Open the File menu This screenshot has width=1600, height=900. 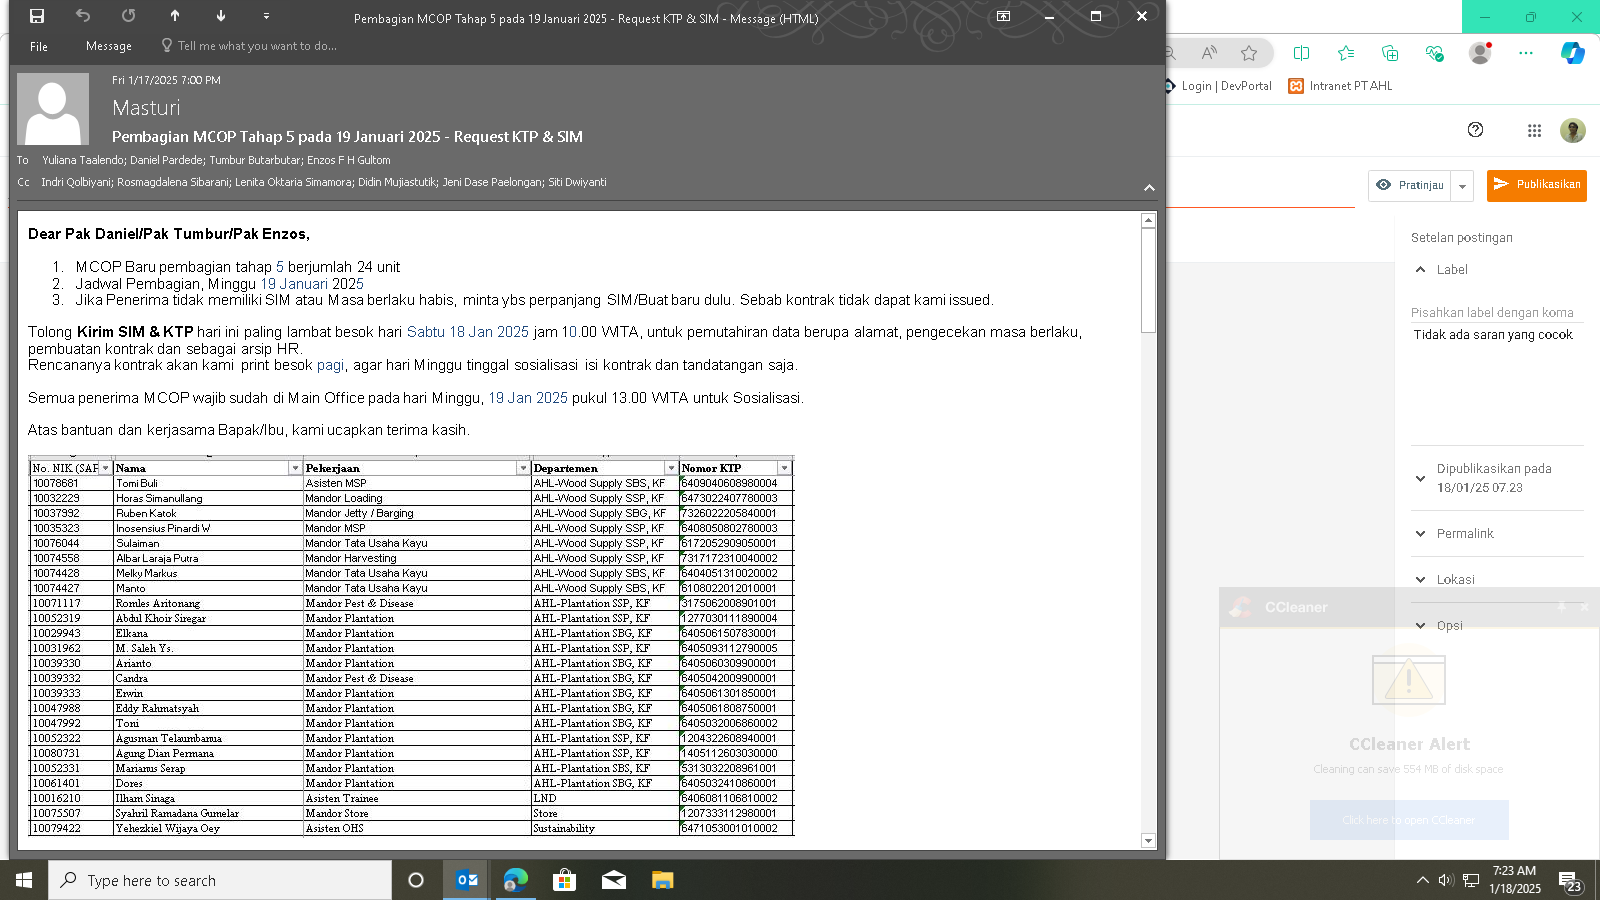coord(39,46)
